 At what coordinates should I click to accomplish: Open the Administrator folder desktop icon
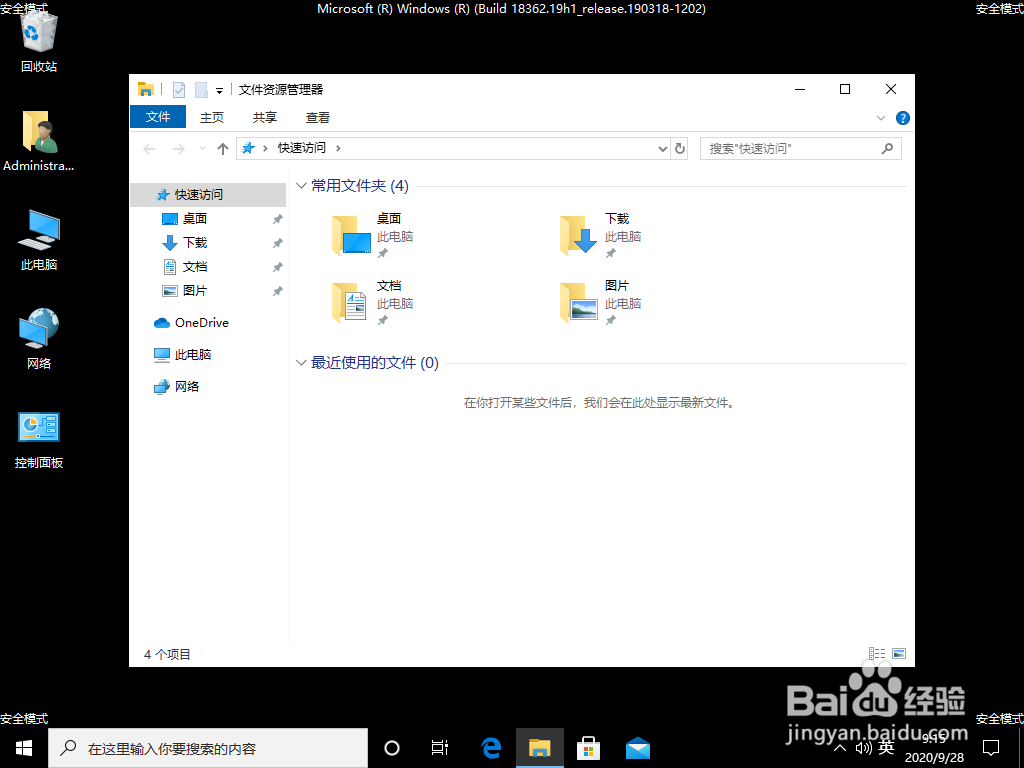pos(39,140)
